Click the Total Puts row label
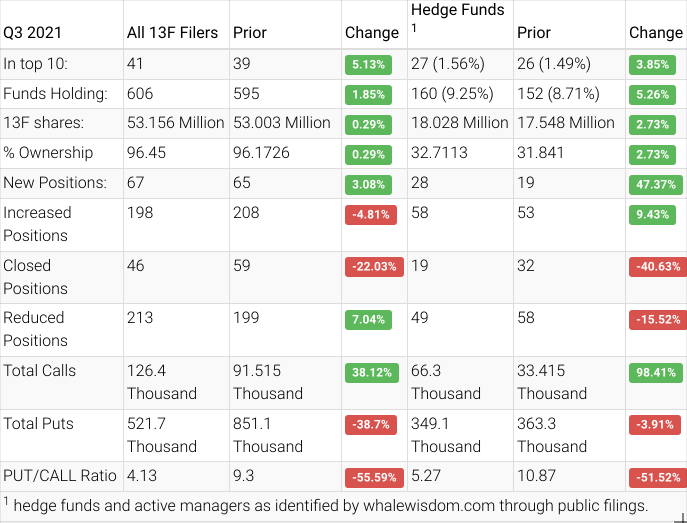This screenshot has width=687, height=523. [x=38, y=423]
